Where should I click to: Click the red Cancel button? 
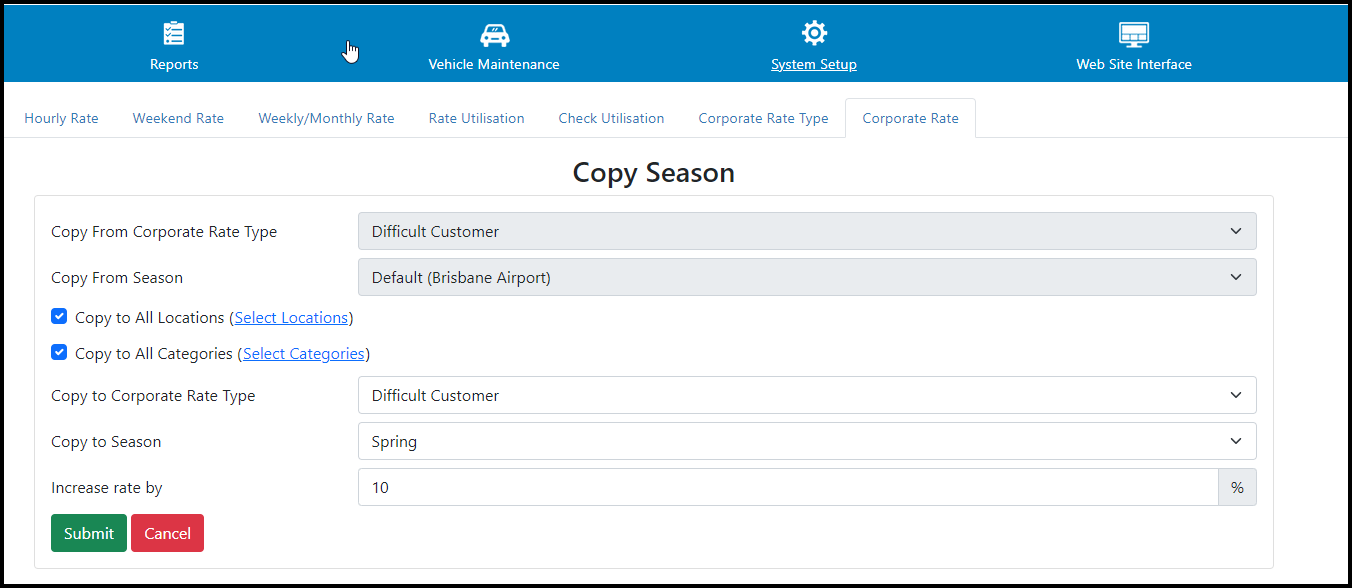point(167,533)
